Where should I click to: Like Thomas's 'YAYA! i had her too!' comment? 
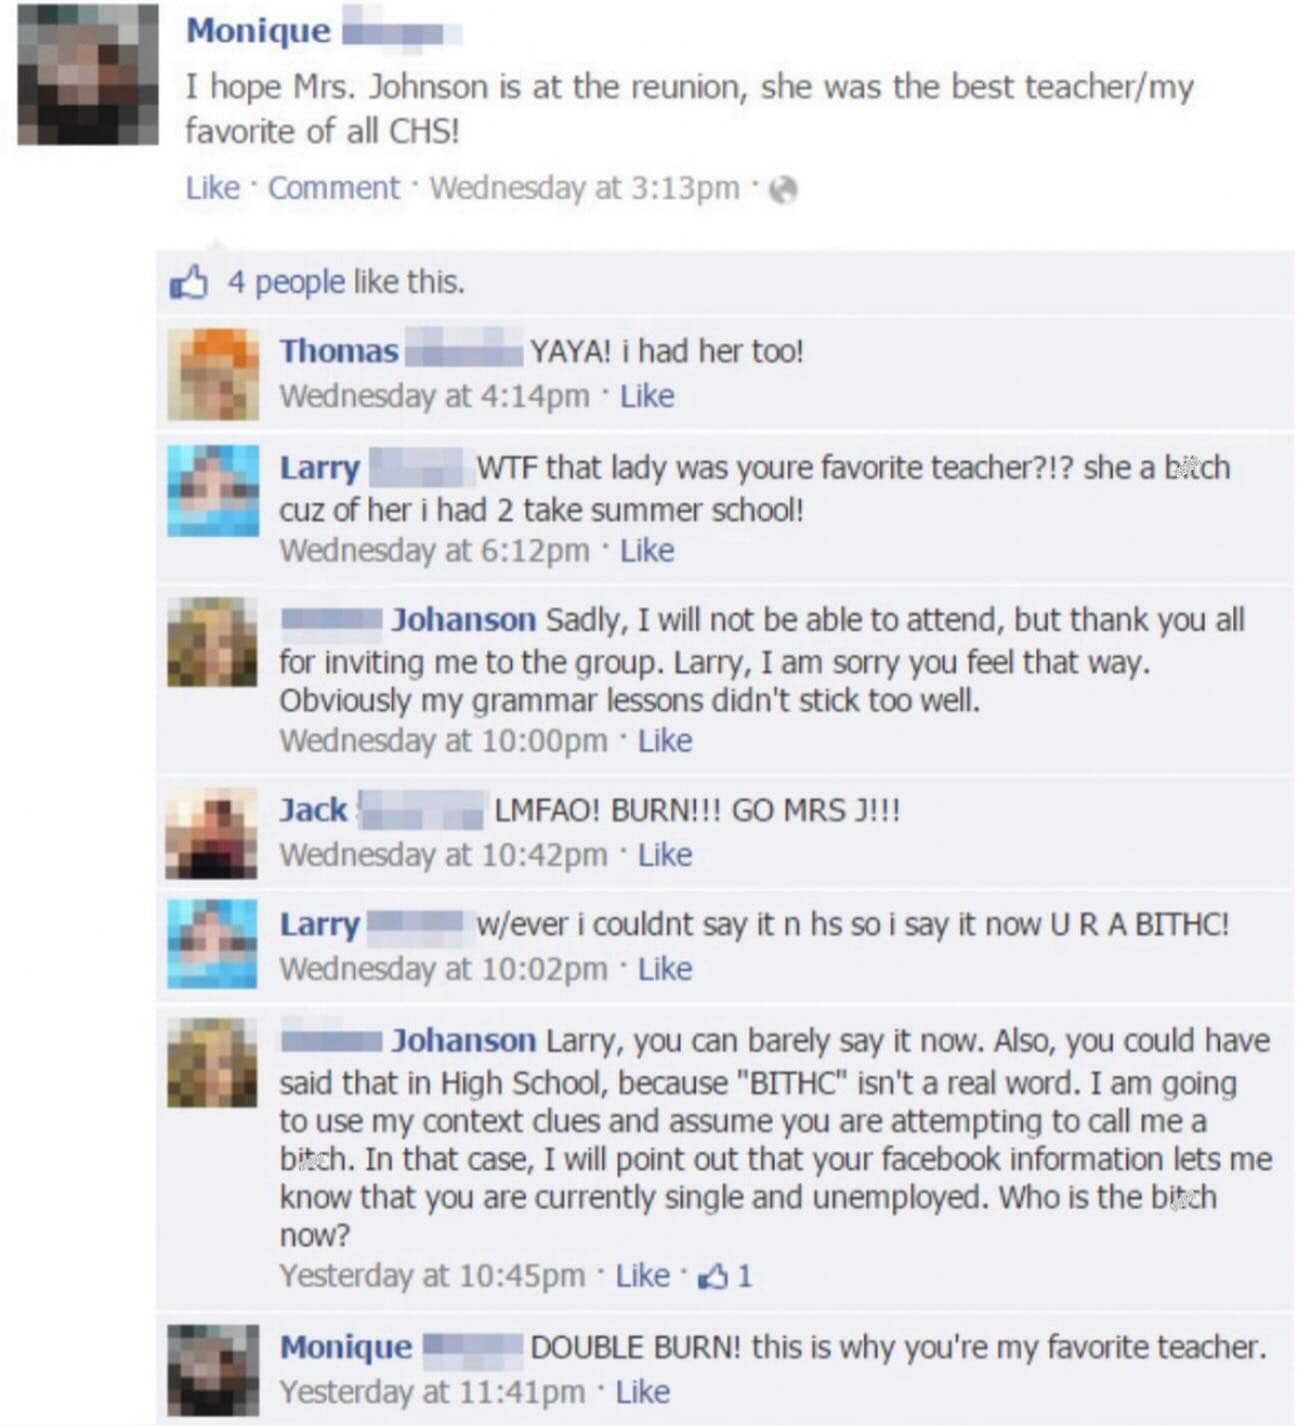pyautogui.click(x=647, y=396)
